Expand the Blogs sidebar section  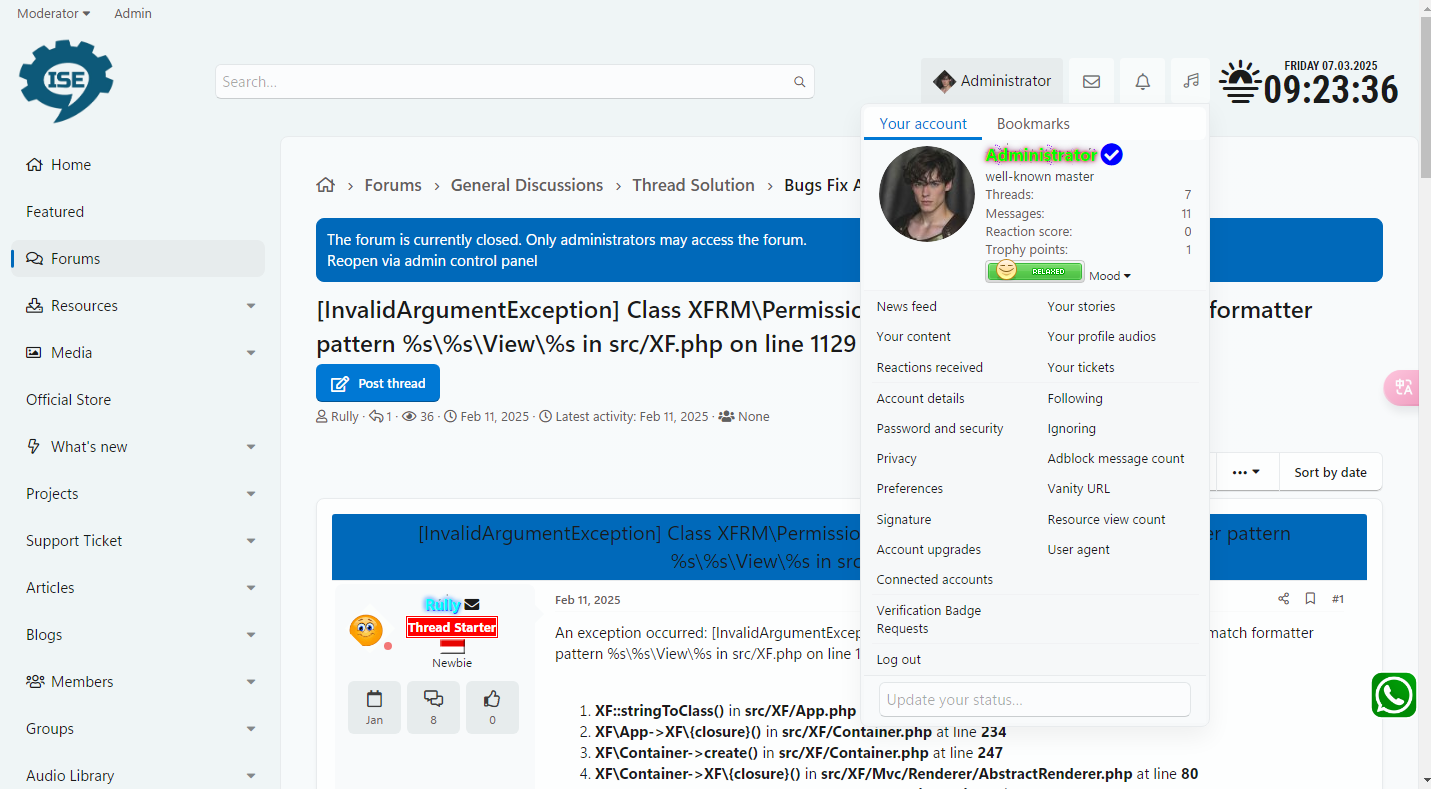251,635
